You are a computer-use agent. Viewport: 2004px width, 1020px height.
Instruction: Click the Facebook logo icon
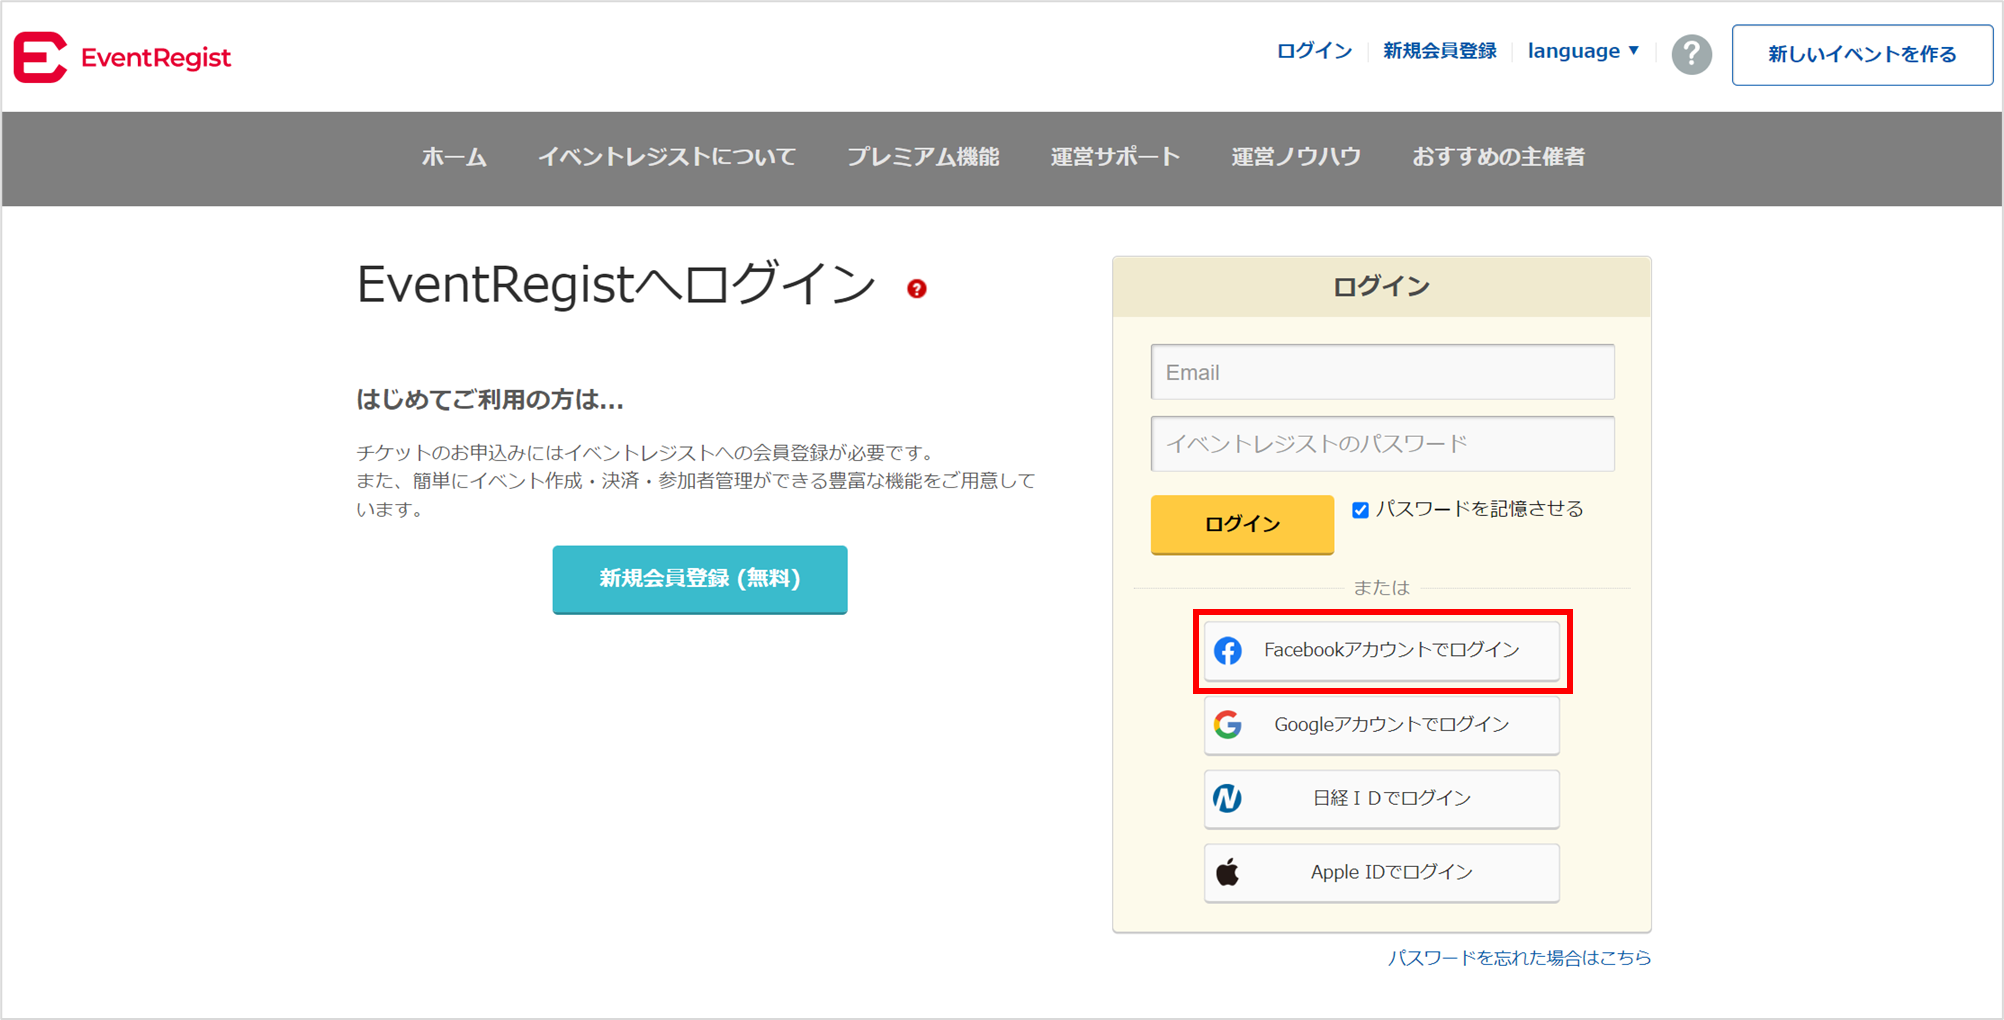pos(1228,651)
